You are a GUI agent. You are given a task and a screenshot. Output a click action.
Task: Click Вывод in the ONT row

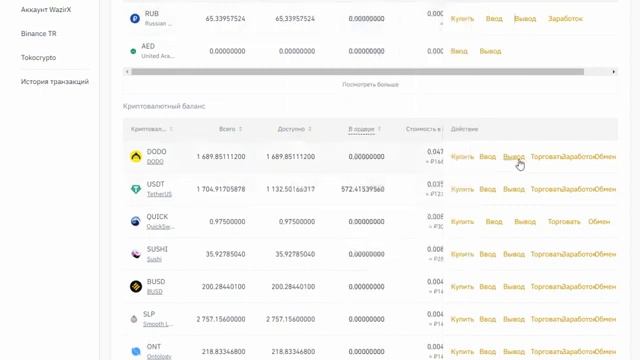pyautogui.click(x=514, y=352)
